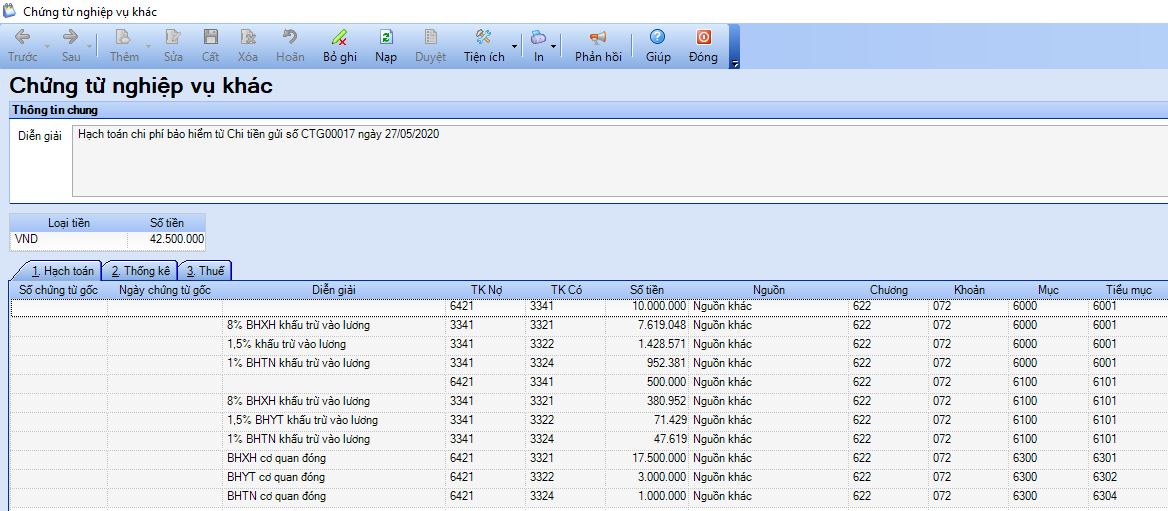Click the Phản hồi megaphone icon

point(597,37)
